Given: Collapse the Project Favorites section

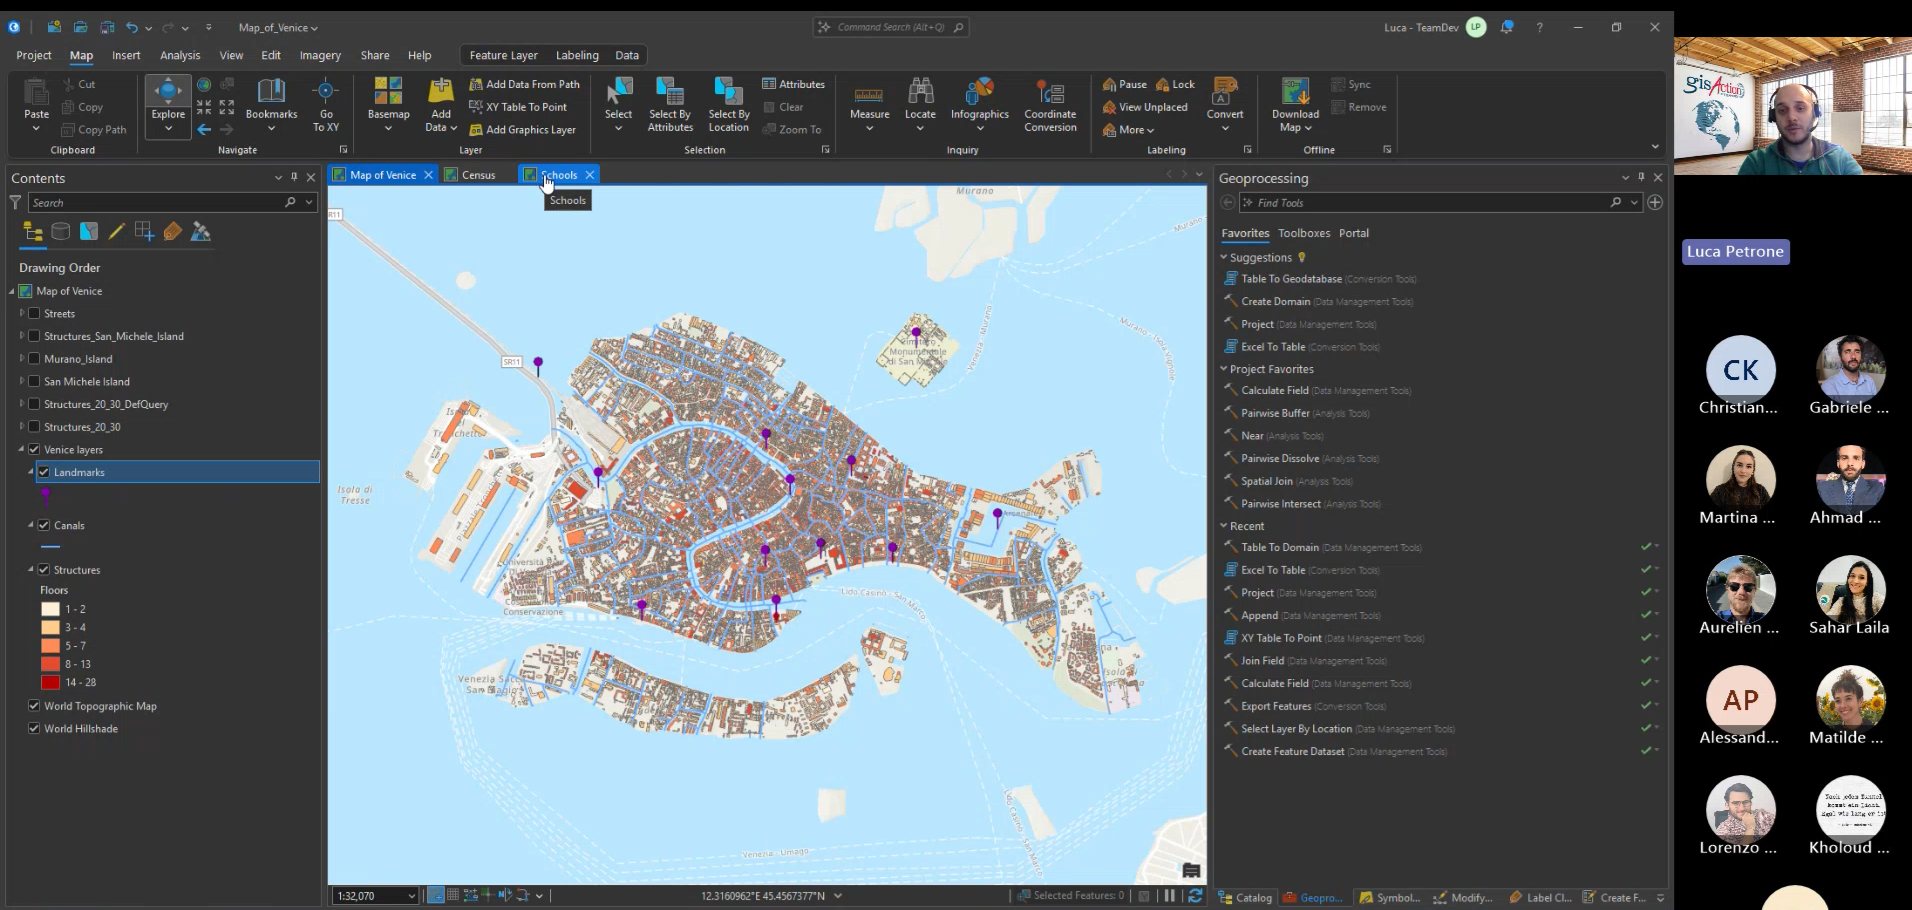Looking at the screenshot, I should (x=1223, y=369).
